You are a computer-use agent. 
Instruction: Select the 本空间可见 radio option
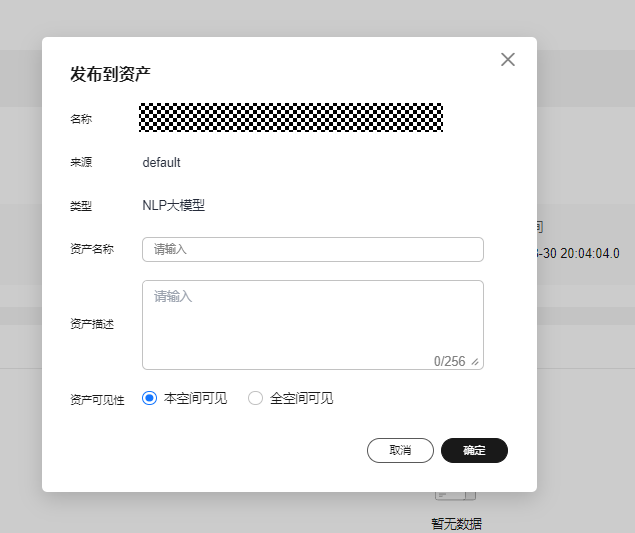click(149, 398)
